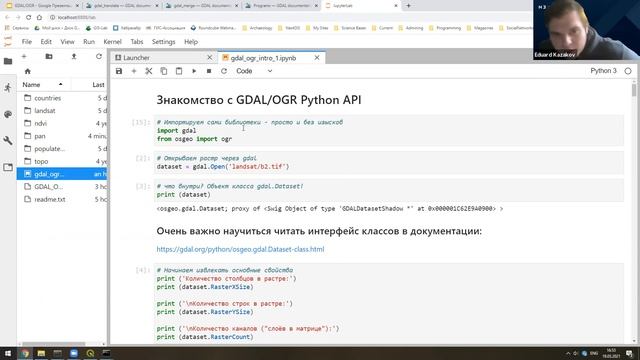Interrupt the kernel with stop icon
The image size is (640, 360).
click(x=209, y=71)
